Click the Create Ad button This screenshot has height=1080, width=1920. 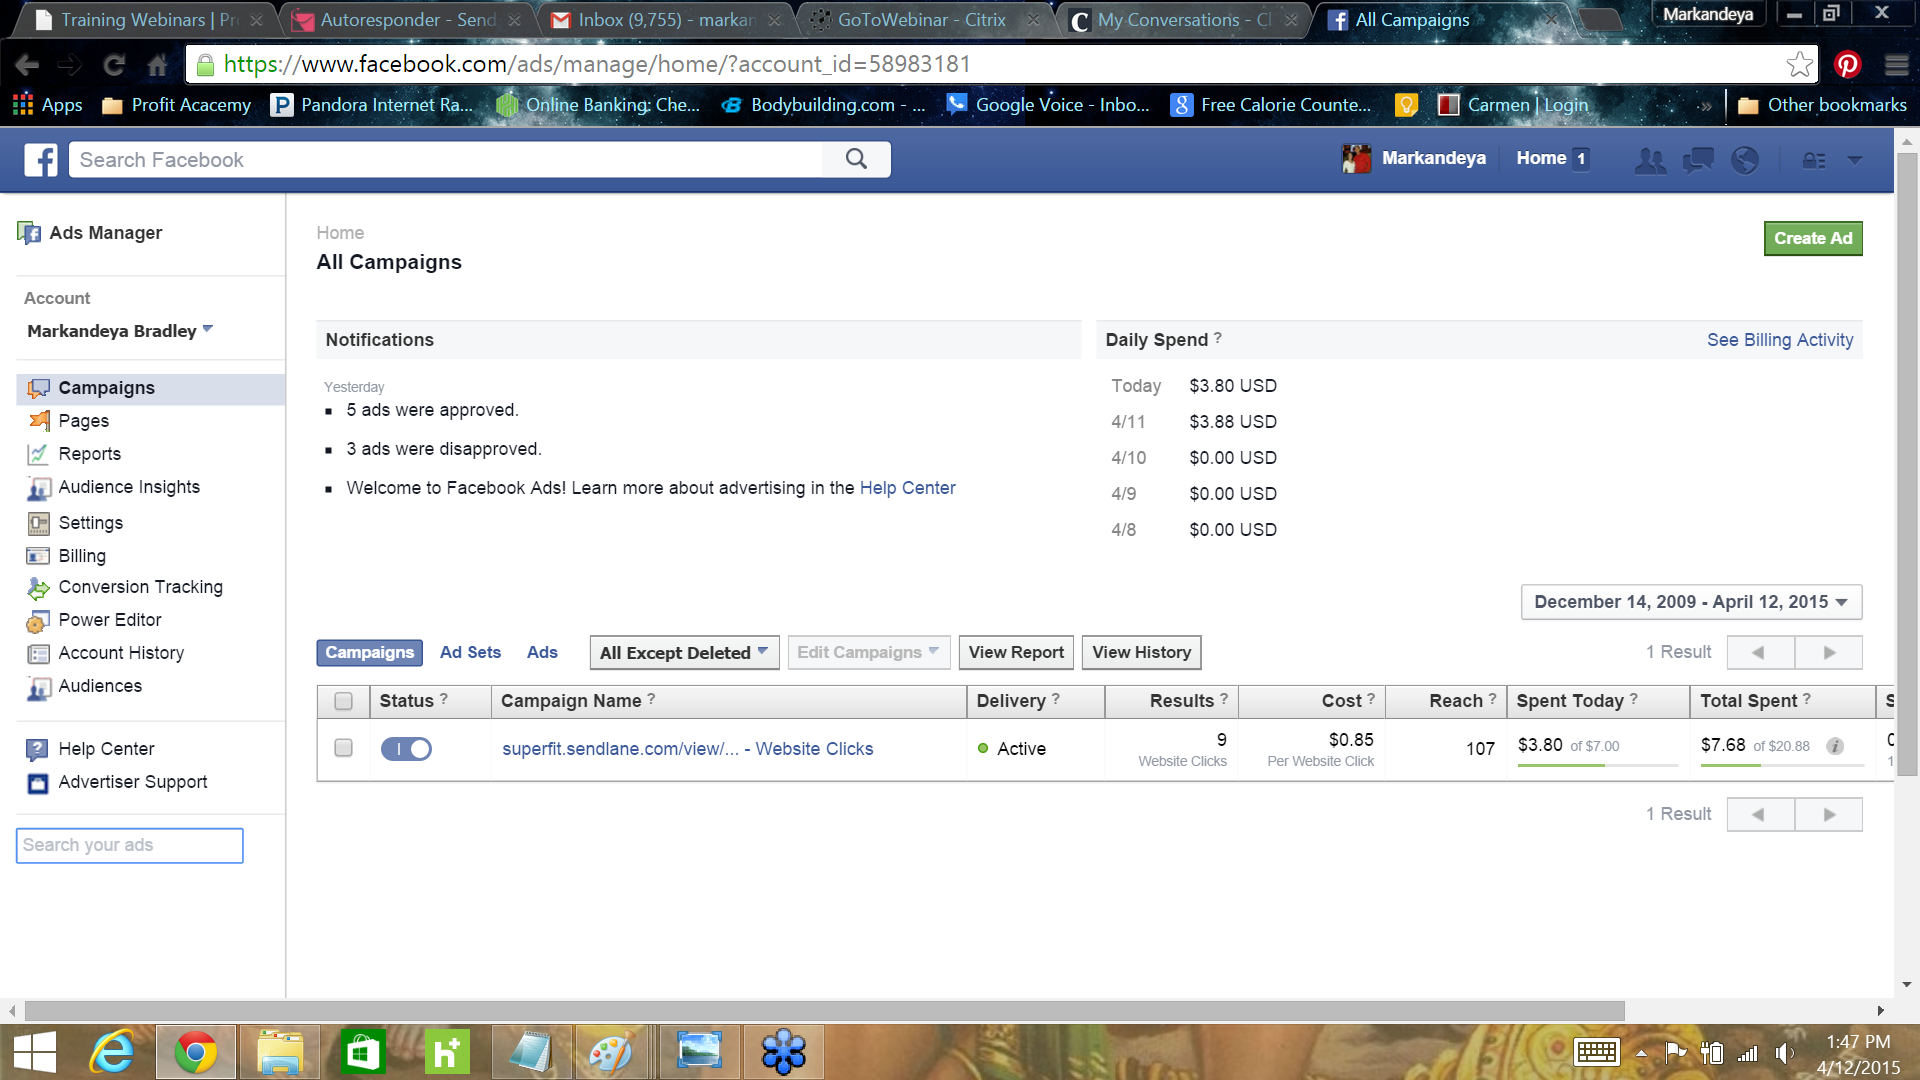point(1813,238)
